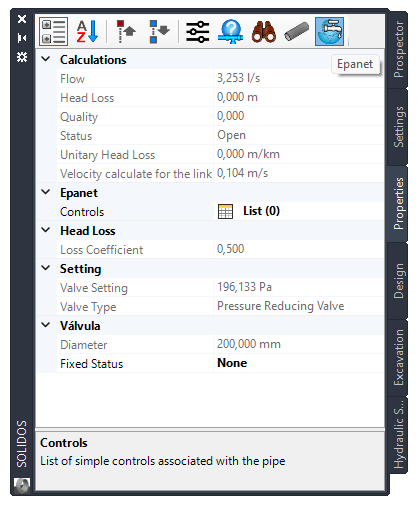Click the binoculars find icon

click(x=264, y=32)
